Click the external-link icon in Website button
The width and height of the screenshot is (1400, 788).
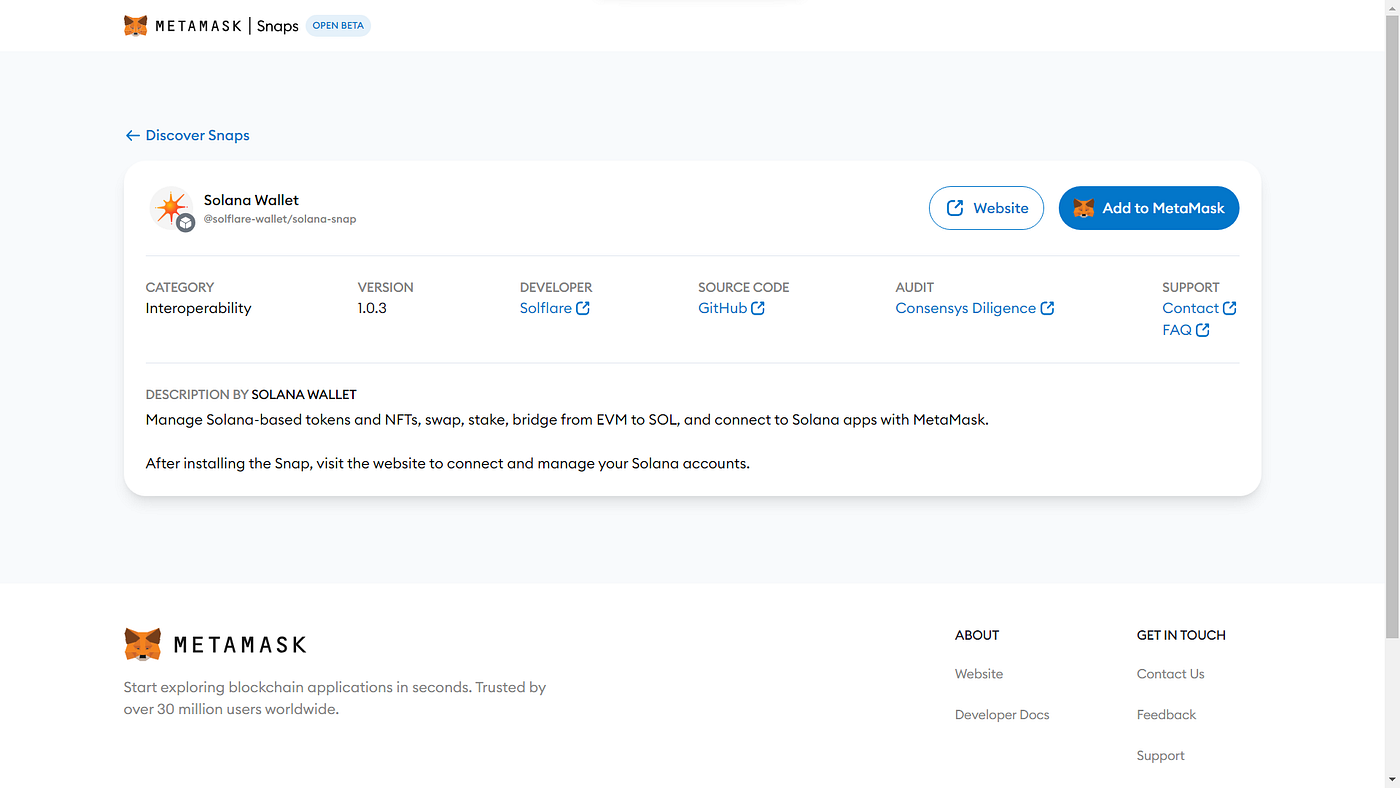tap(955, 208)
